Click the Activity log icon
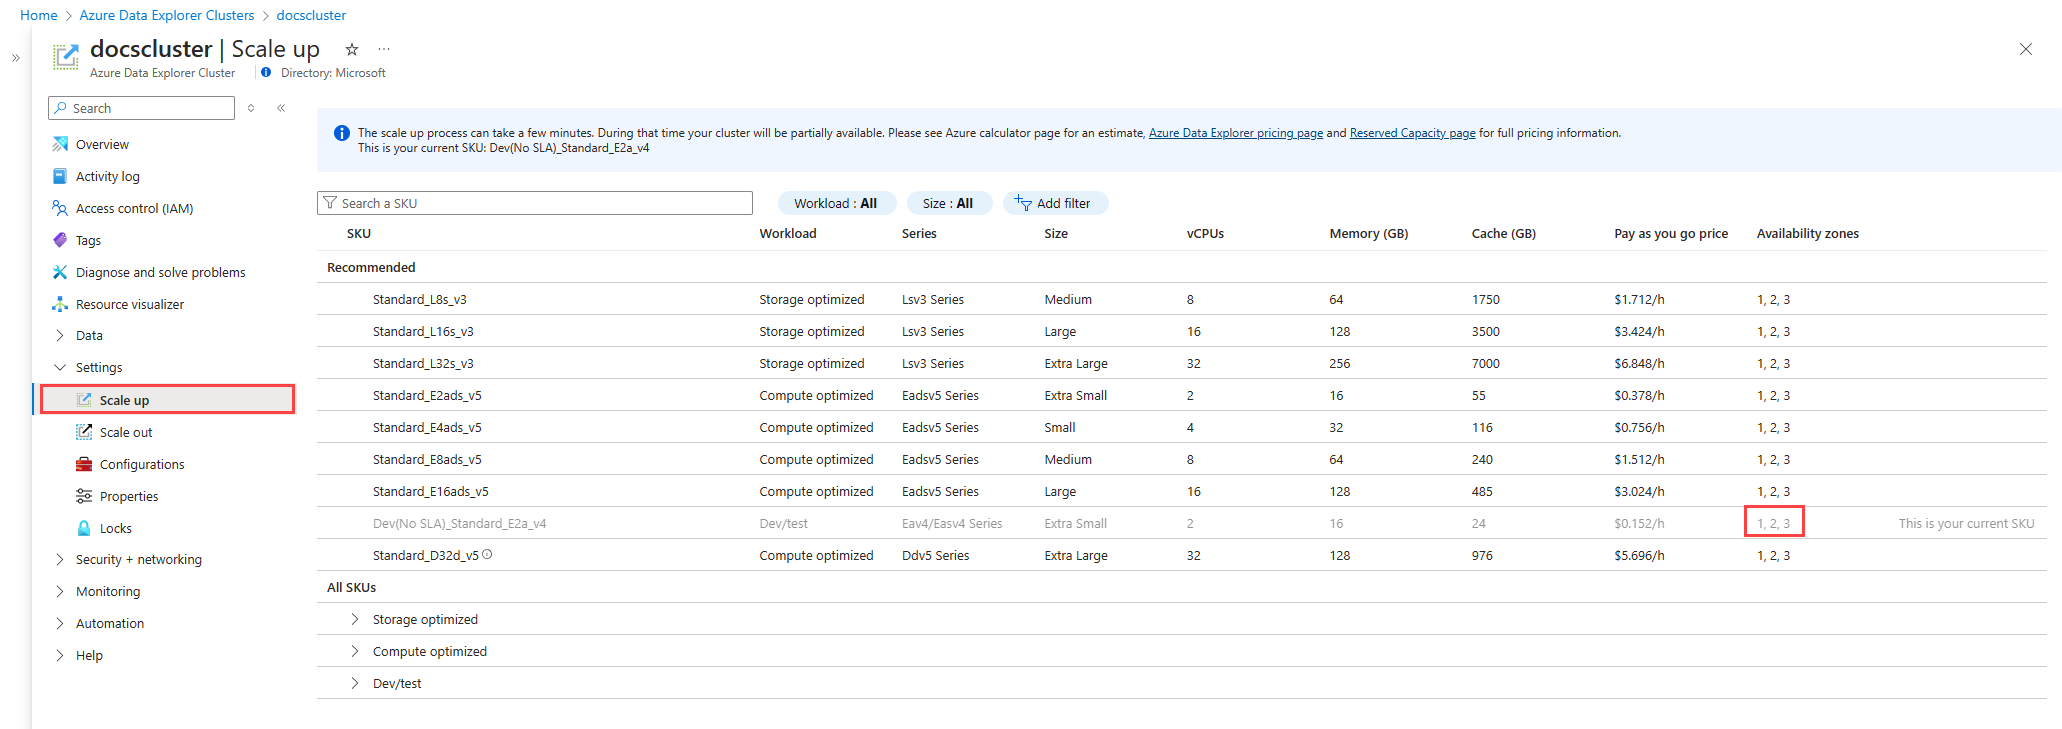Image resolution: width=2062 pixels, height=729 pixels. pos(60,176)
